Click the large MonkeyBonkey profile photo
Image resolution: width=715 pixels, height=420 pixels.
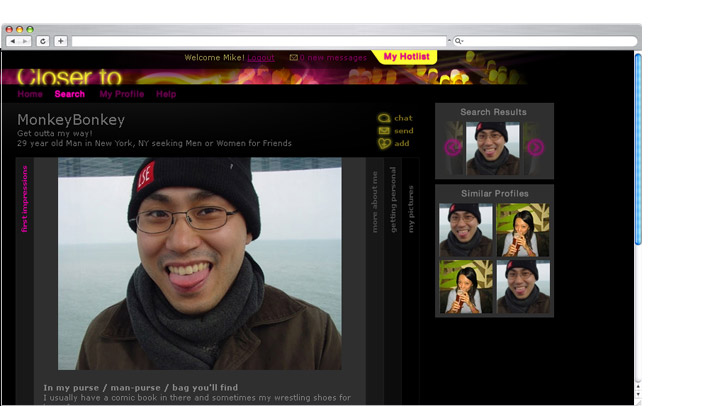pyautogui.click(x=200, y=264)
